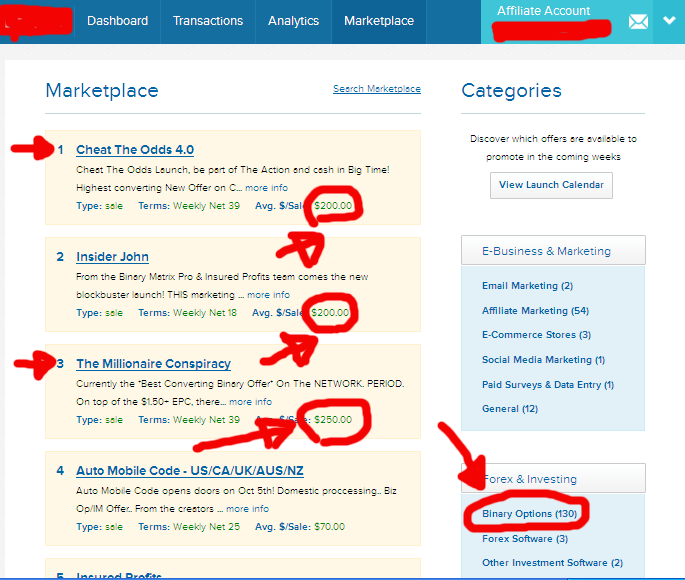Open Paid Surveys & Data Entry (1)

pyautogui.click(x=548, y=385)
